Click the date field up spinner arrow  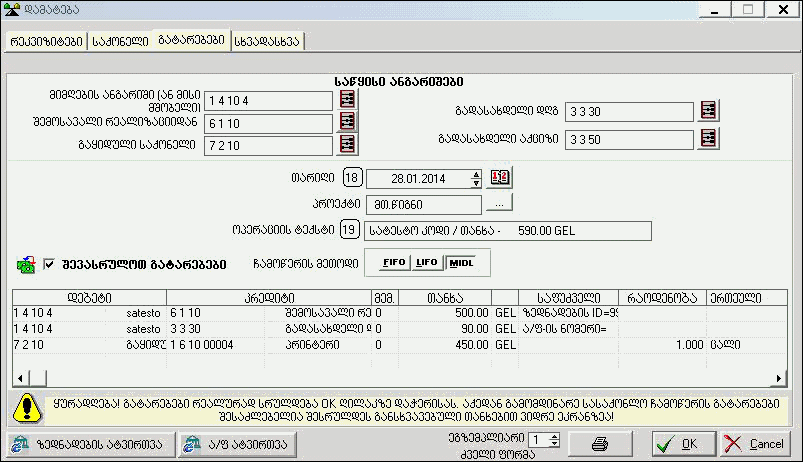(x=476, y=174)
